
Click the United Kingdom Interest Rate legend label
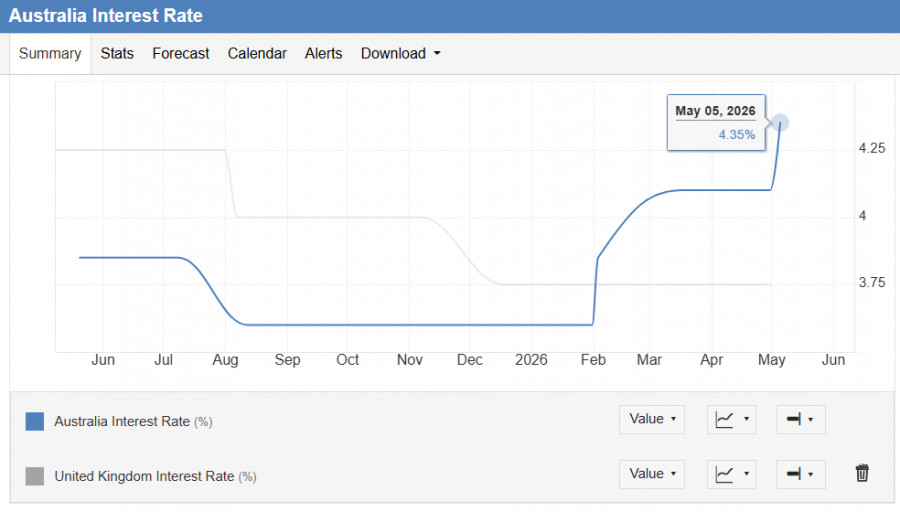coord(155,476)
